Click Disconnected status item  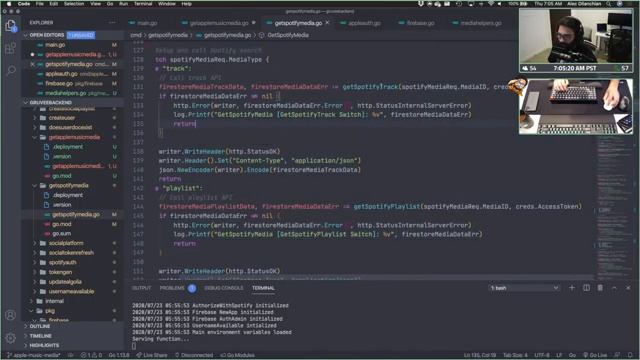point(194,355)
